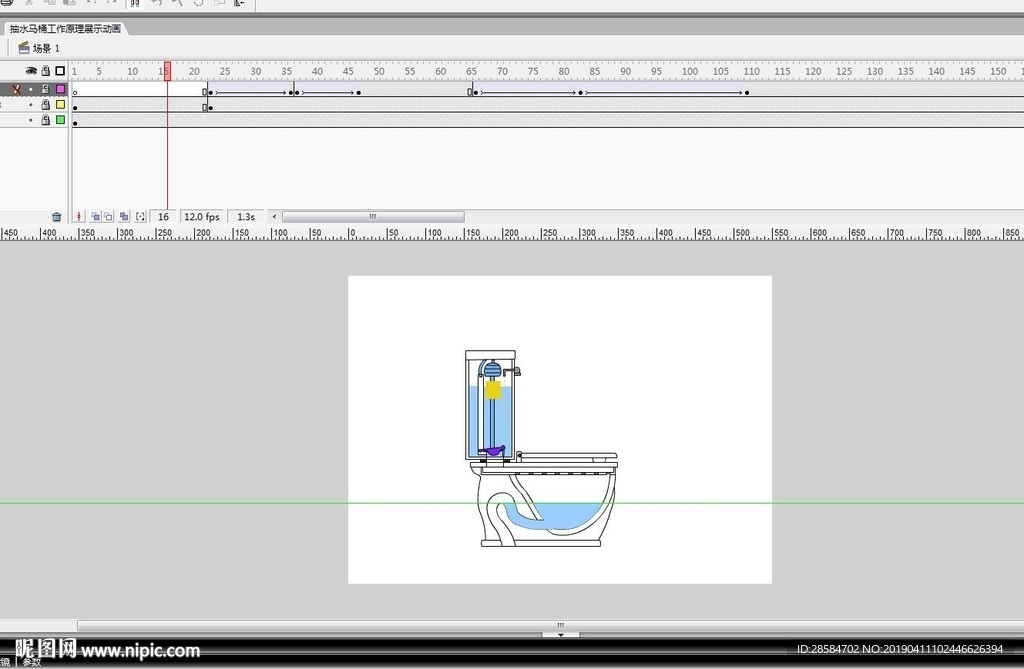Screen dimensions: 1024x669
Task: Open the 参数 tab at the bottom
Action: pyautogui.click(x=31, y=662)
